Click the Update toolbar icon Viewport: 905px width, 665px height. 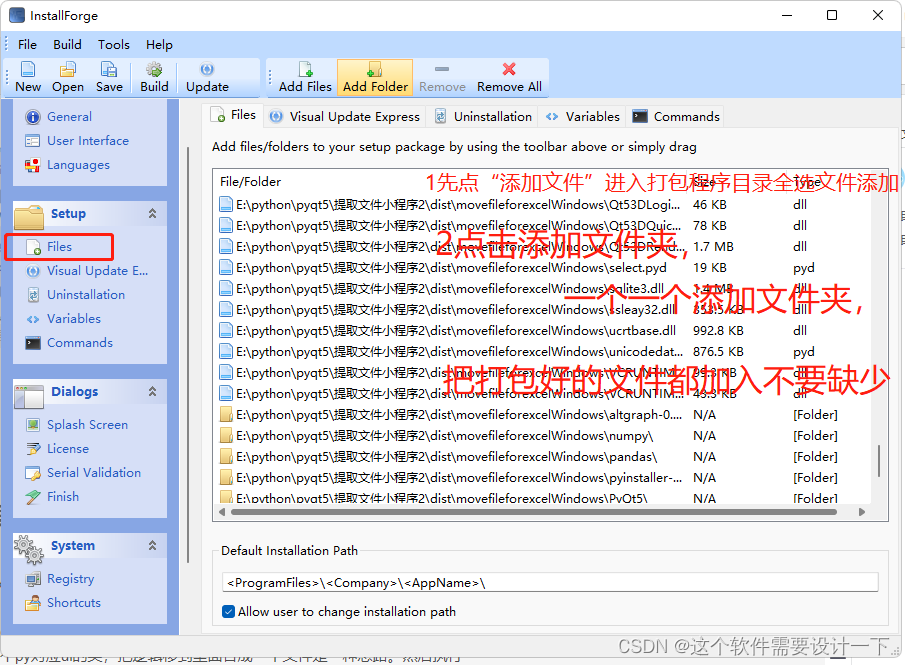[x=209, y=77]
